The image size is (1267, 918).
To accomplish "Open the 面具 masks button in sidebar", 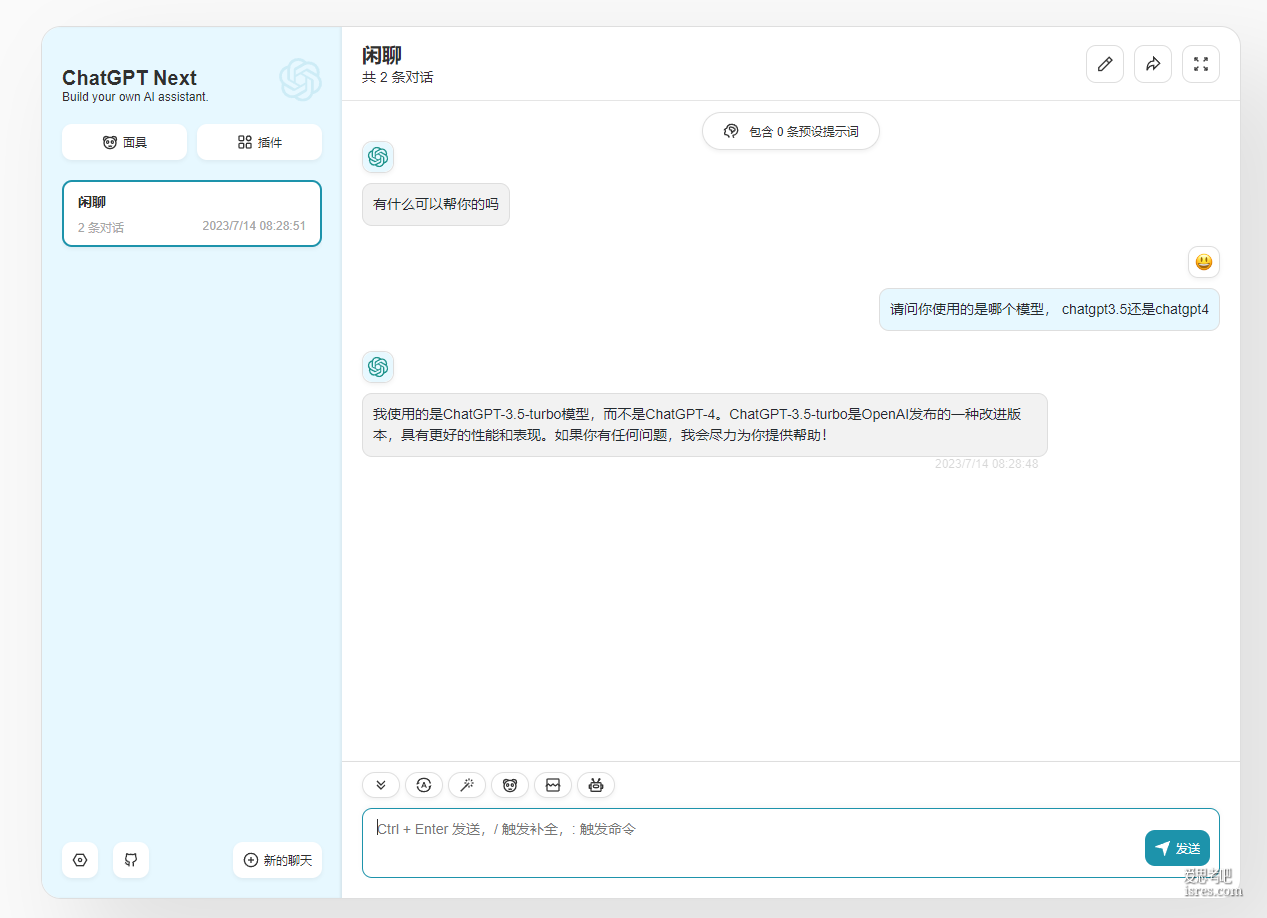I will pyautogui.click(x=124, y=142).
